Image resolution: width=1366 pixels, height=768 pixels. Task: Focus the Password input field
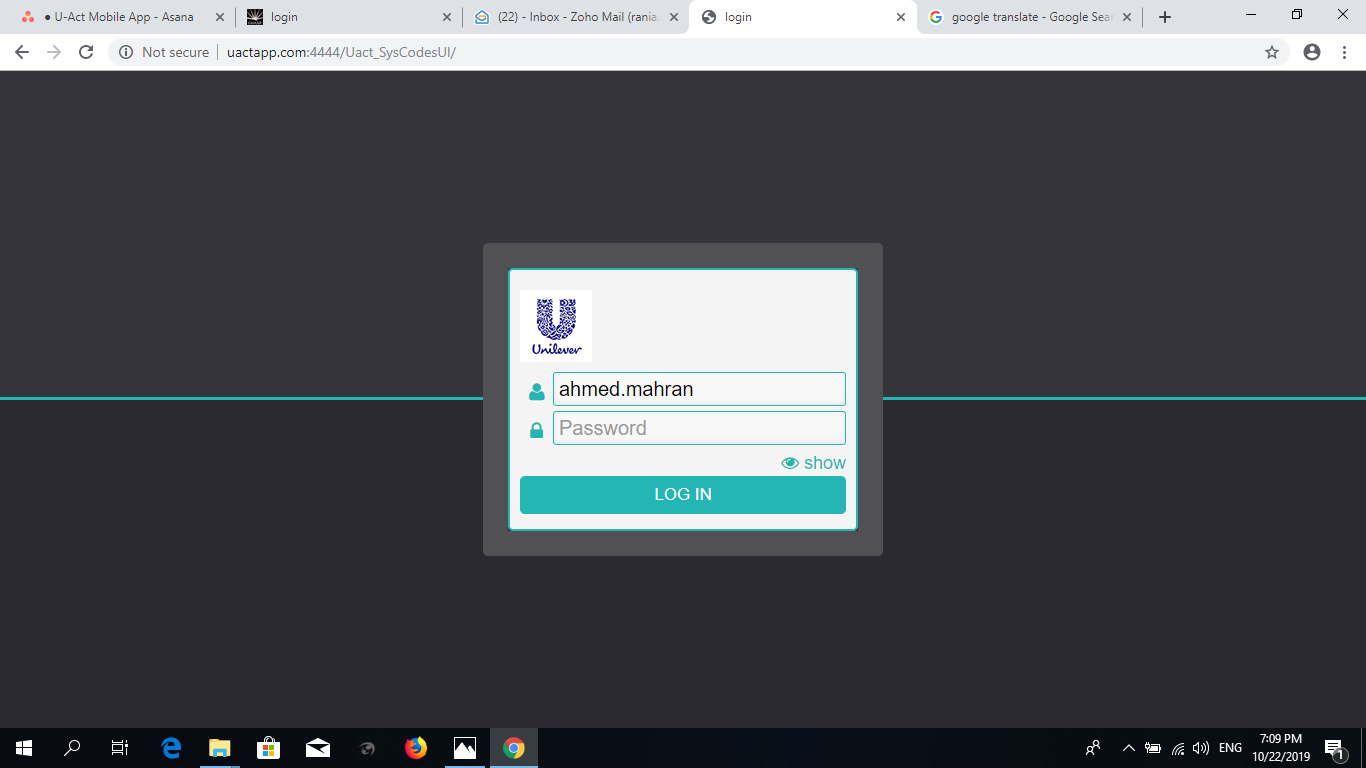699,428
